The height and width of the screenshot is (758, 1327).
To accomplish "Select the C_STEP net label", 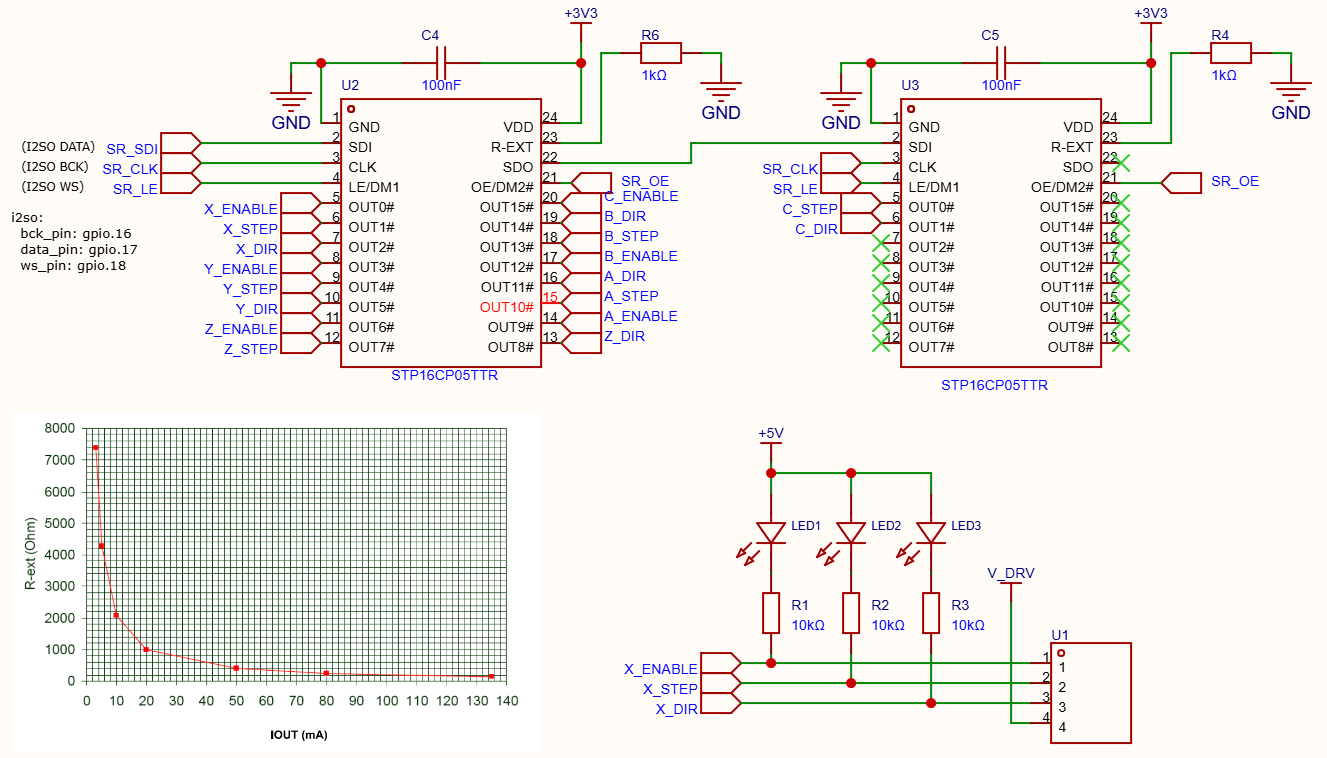I will [810, 209].
